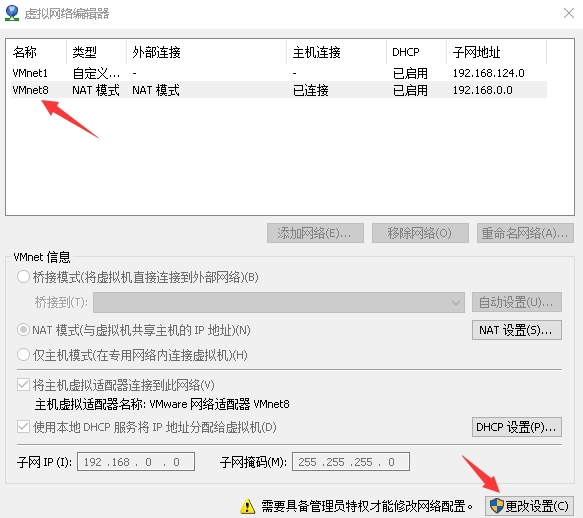The height and width of the screenshot is (518, 583).
Task: Click the 外部连接 column header
Action: (x=206, y=52)
